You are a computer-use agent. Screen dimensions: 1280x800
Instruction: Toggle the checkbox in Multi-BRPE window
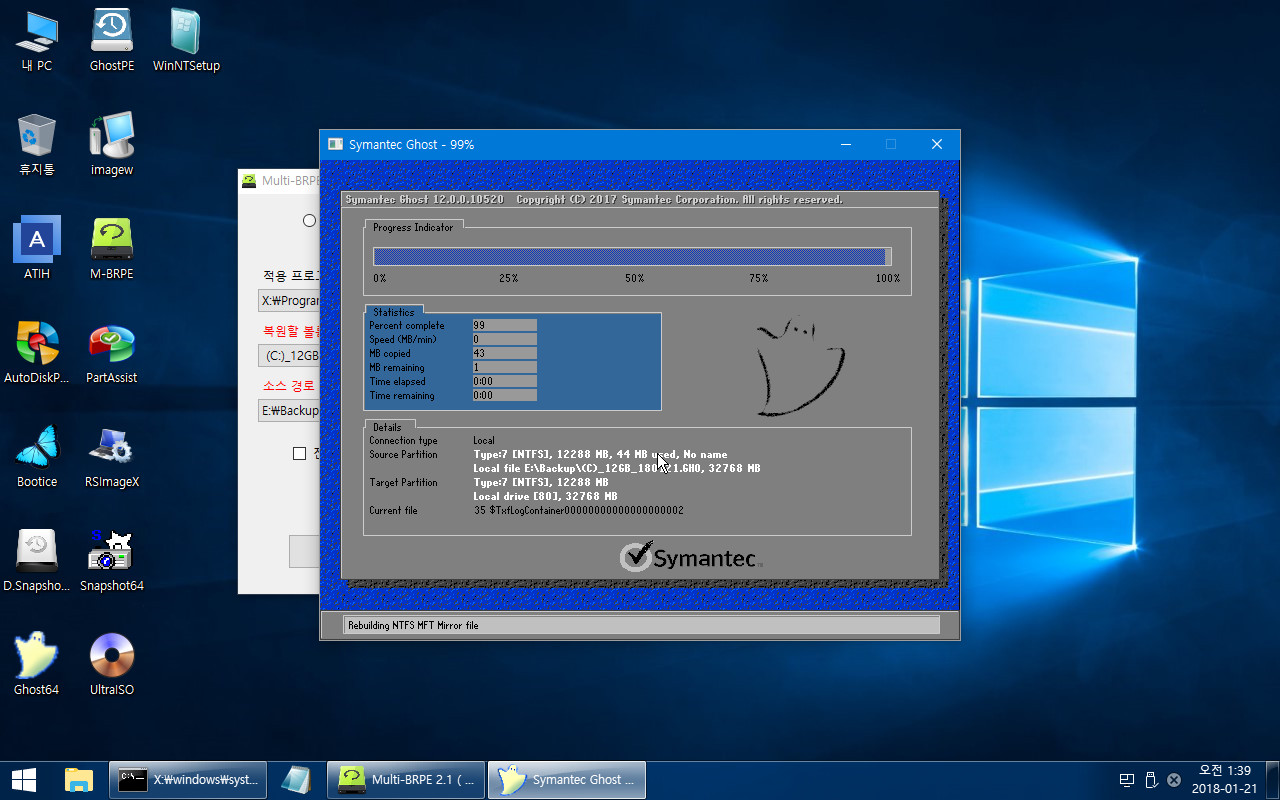pyautogui.click(x=299, y=453)
